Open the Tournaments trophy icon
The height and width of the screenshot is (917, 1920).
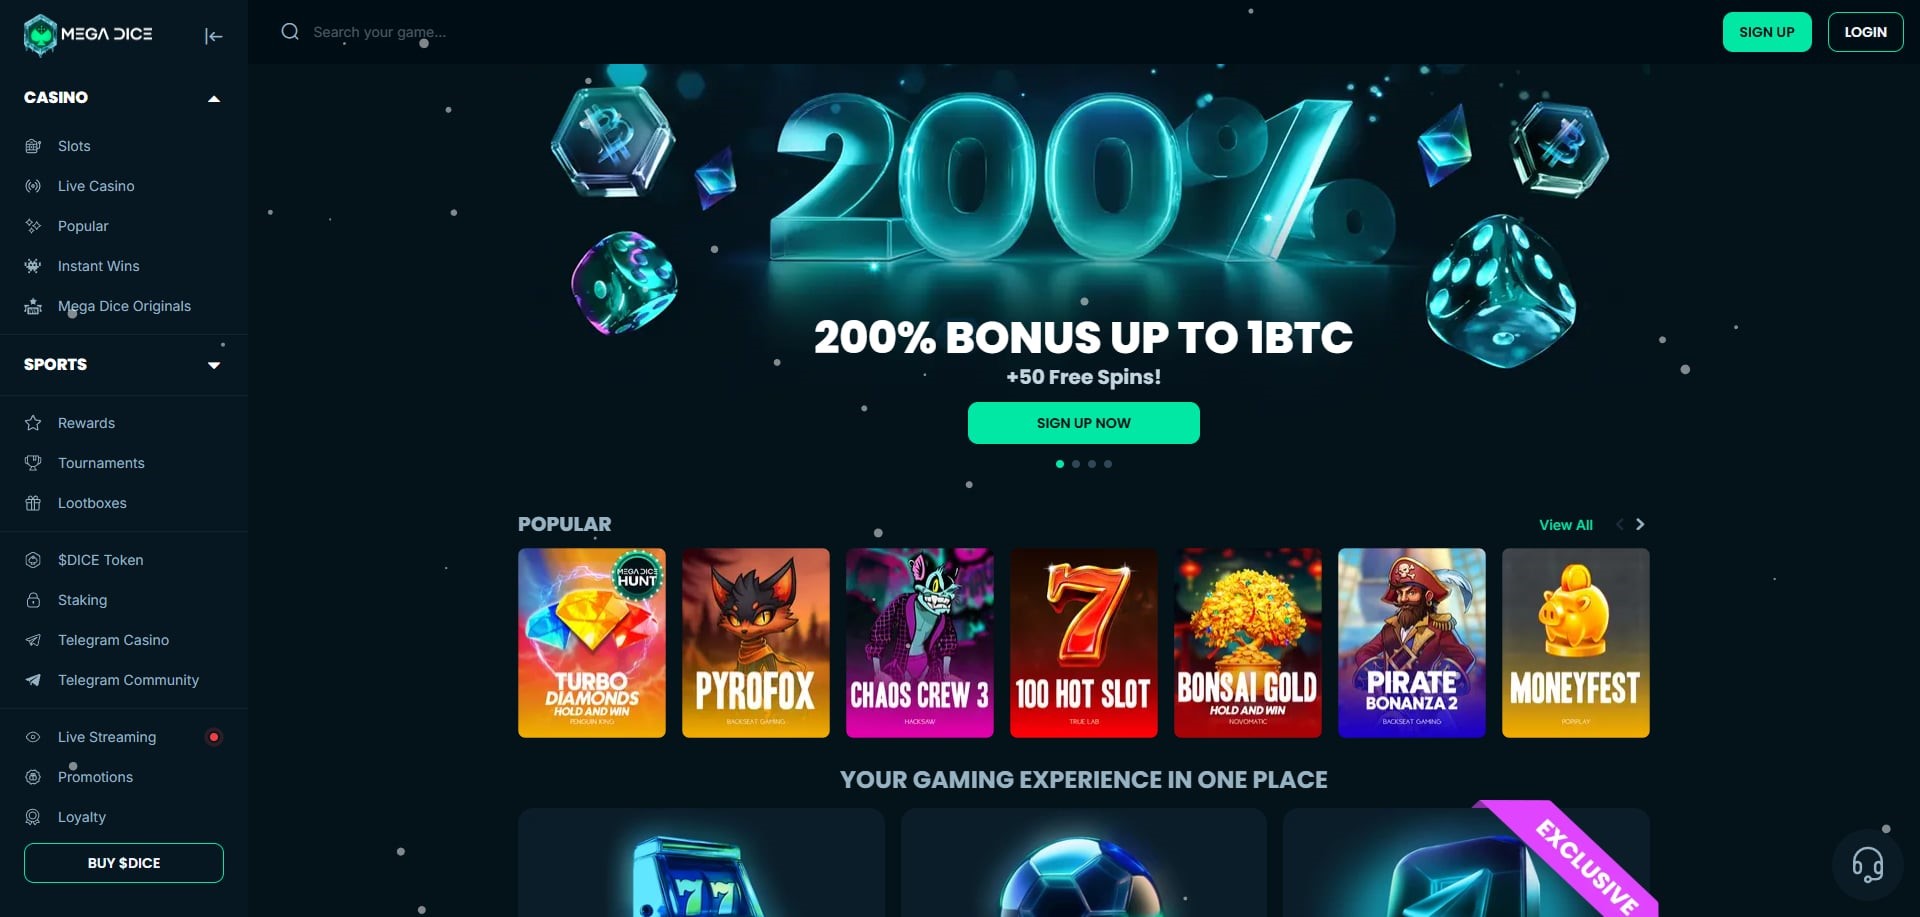tap(33, 463)
